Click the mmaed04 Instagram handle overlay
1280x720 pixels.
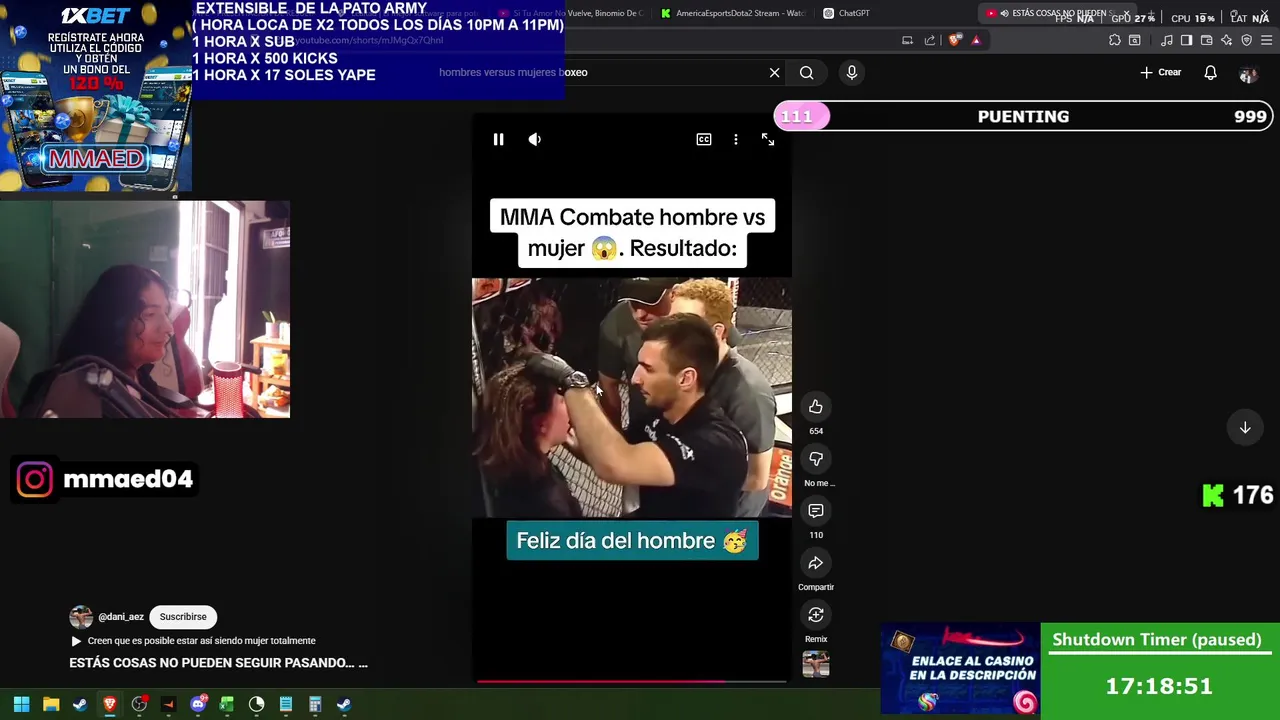pyautogui.click(x=128, y=480)
